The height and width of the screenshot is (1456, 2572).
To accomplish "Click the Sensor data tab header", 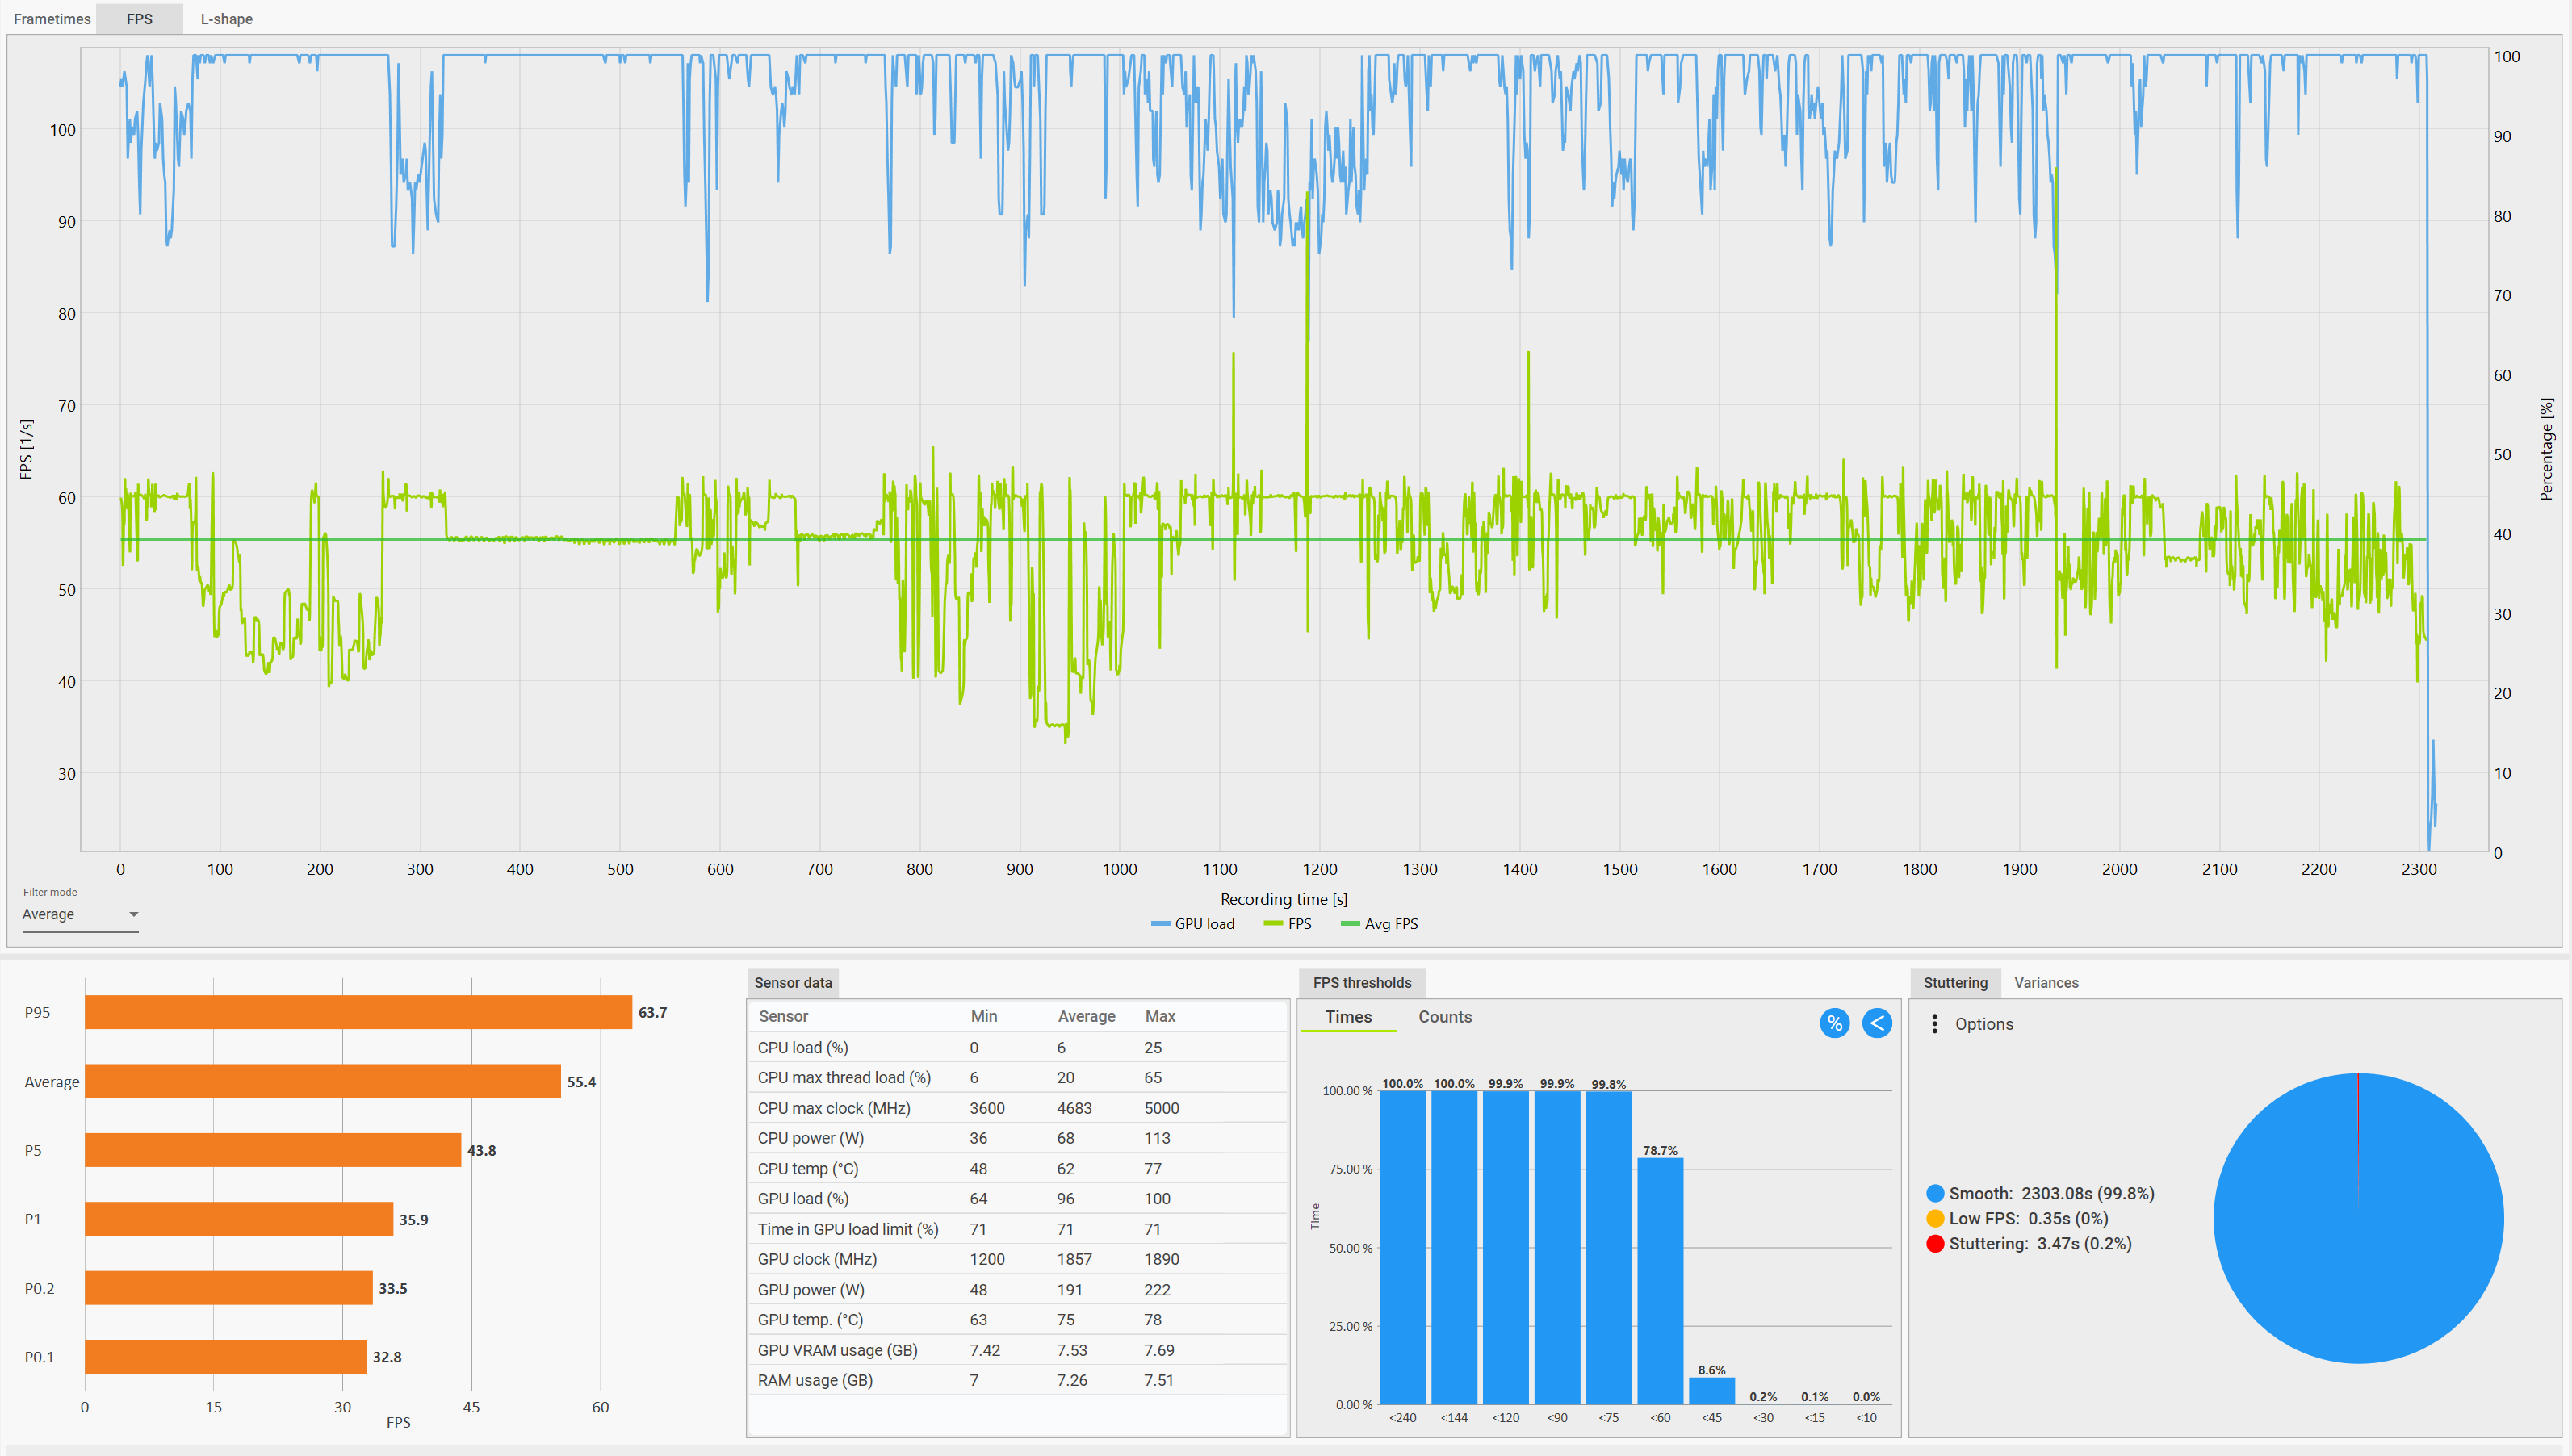I will click(x=792, y=983).
